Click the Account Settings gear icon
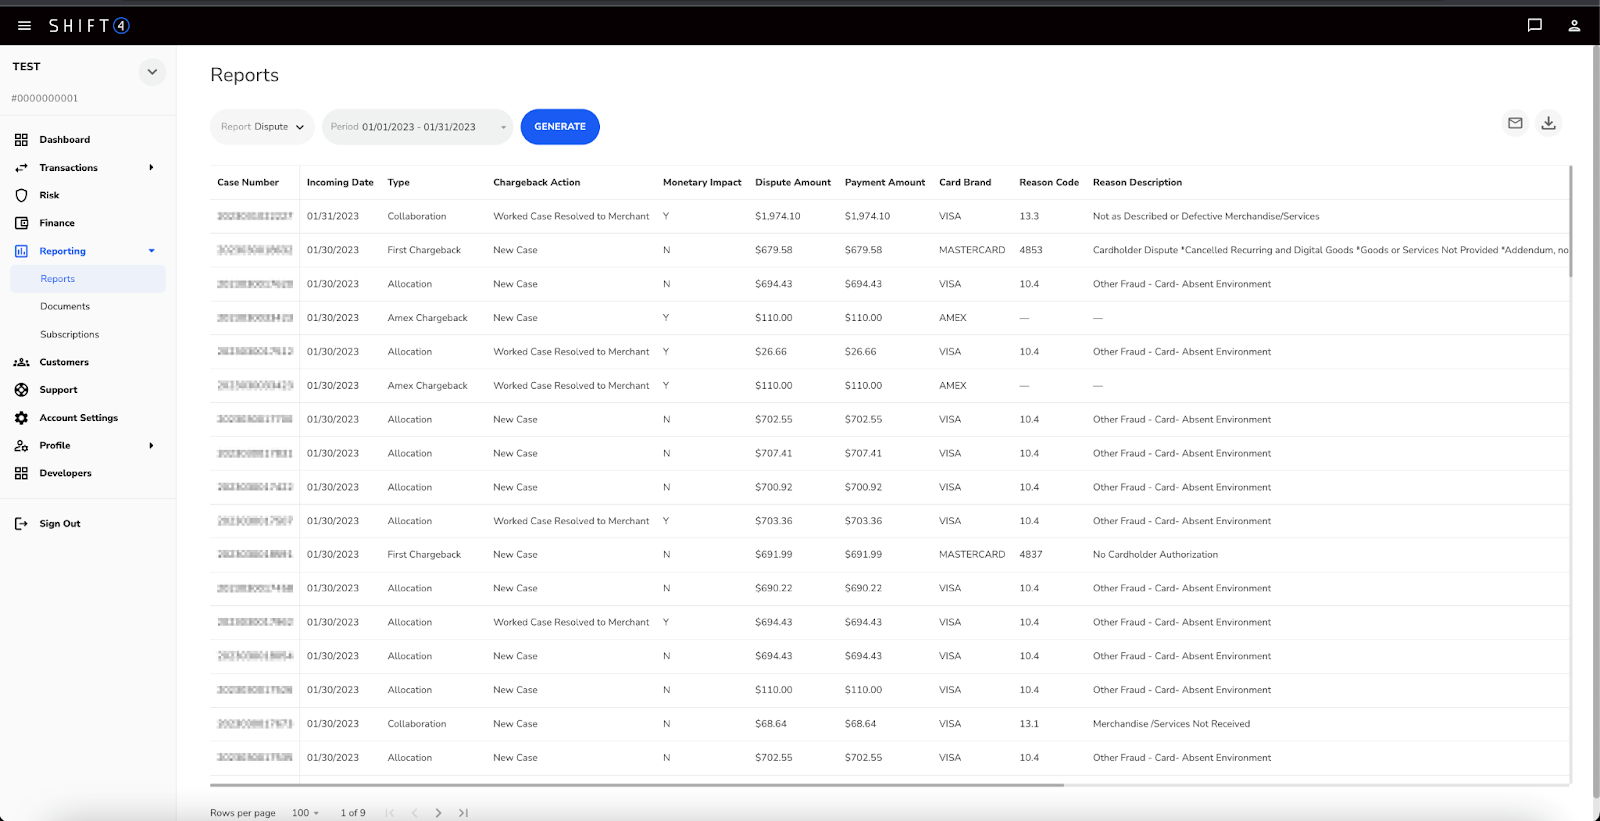 pyautogui.click(x=21, y=418)
